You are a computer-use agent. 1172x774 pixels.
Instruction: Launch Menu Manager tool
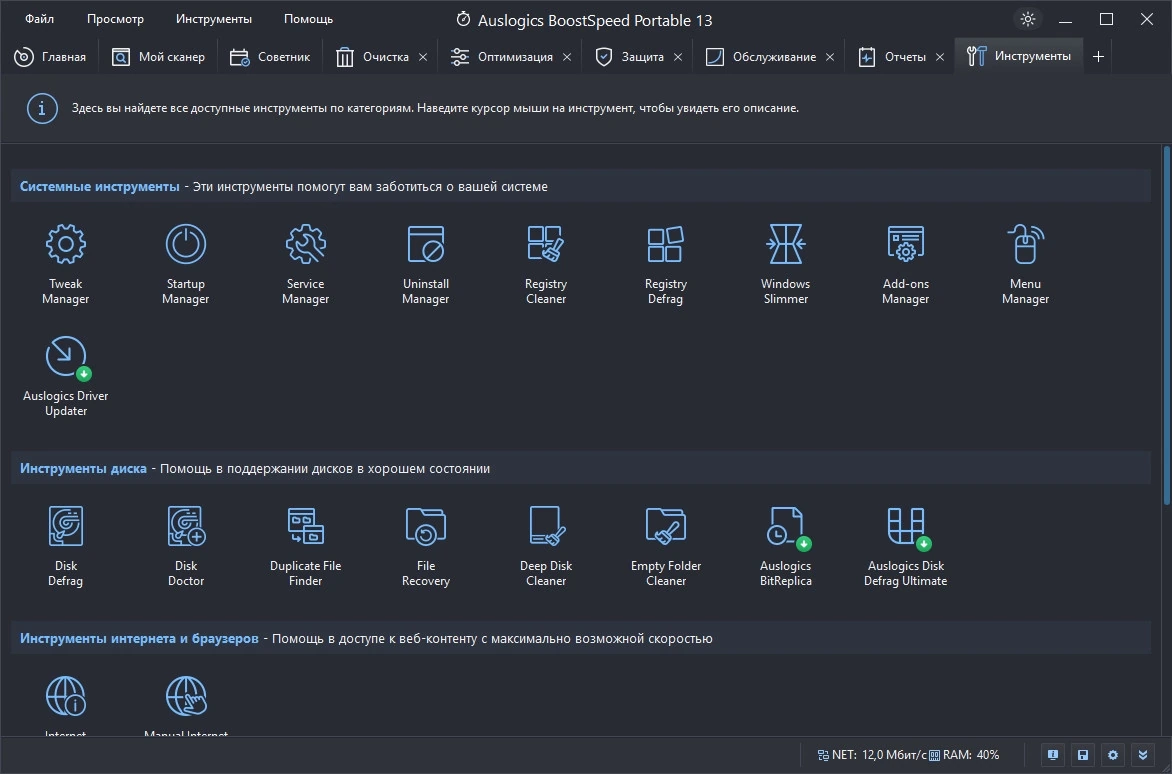coord(1026,264)
